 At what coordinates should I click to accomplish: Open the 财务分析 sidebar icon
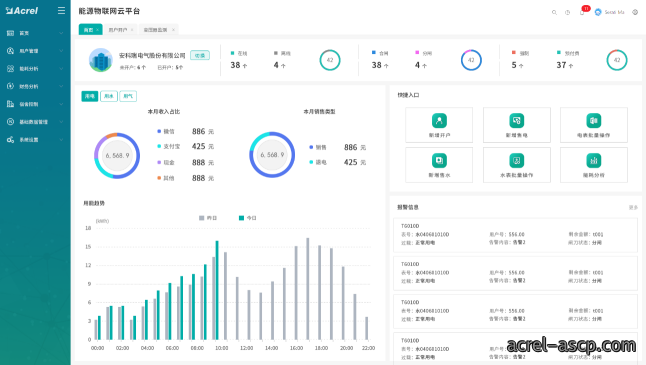click(x=10, y=86)
